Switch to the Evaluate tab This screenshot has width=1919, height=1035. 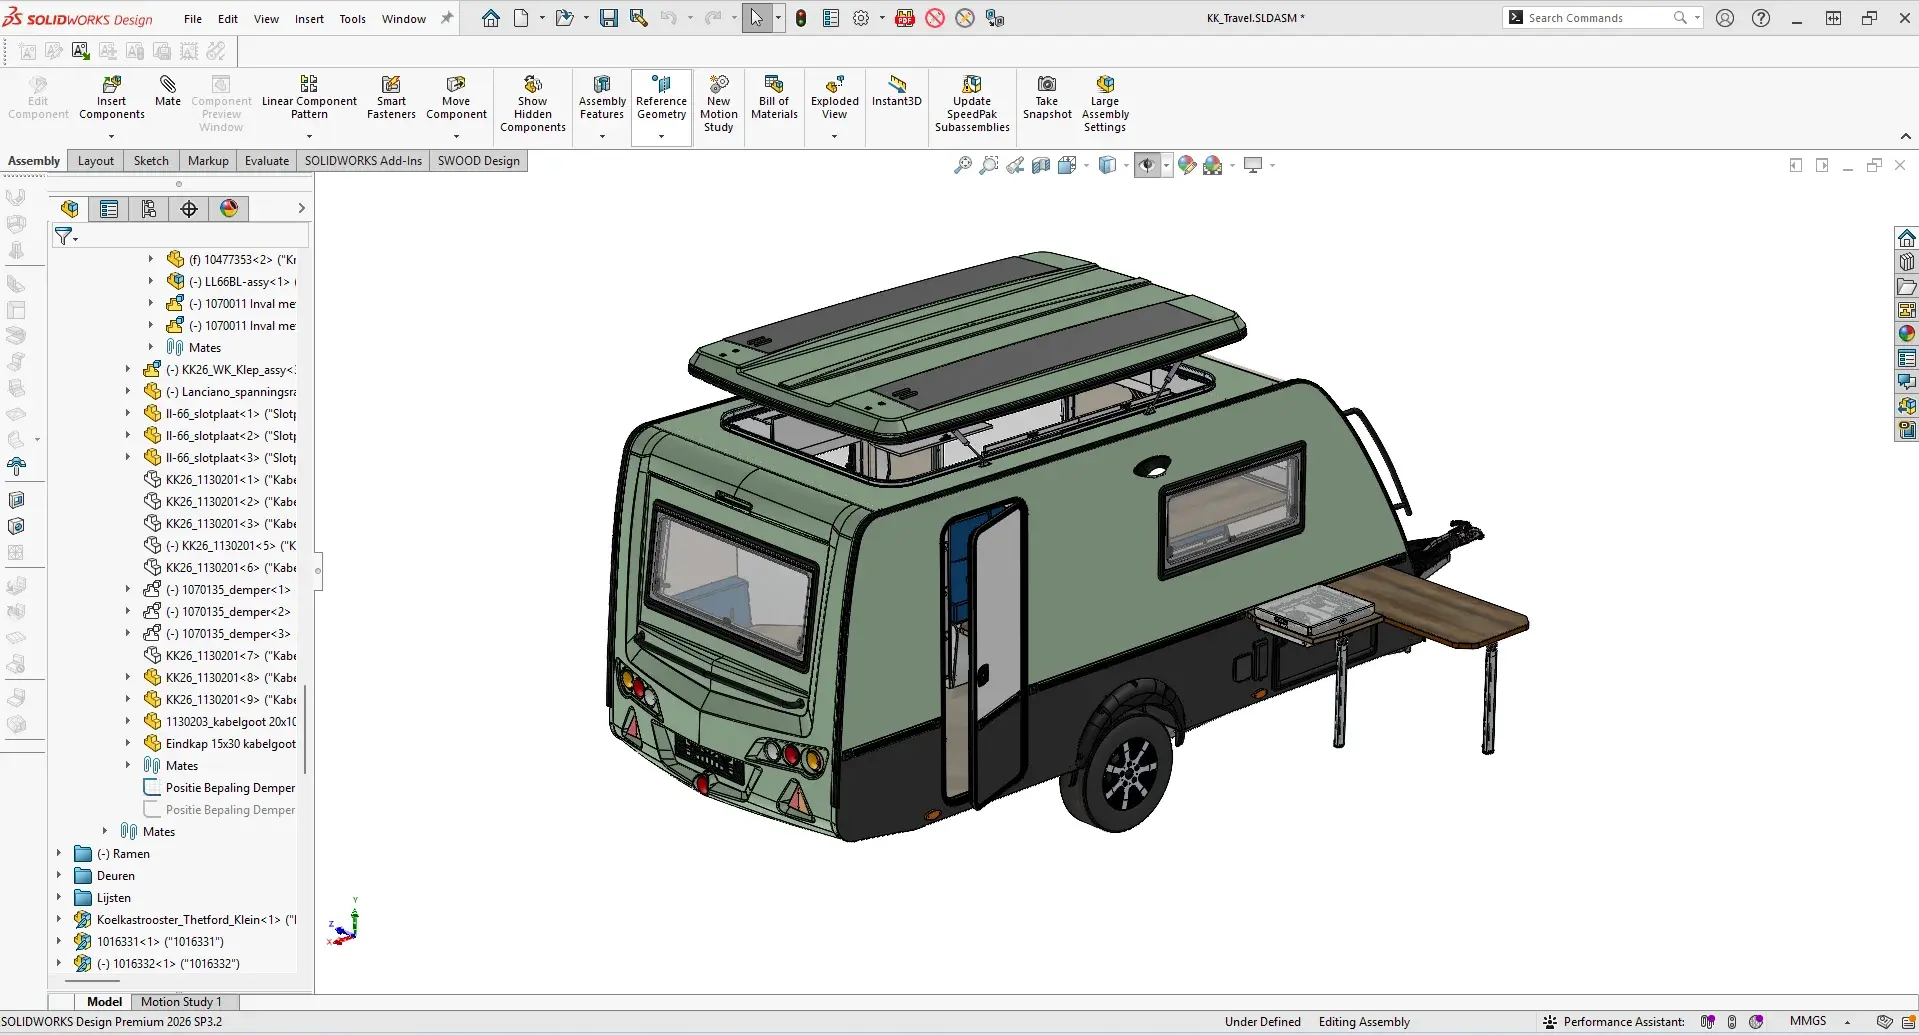coord(267,160)
